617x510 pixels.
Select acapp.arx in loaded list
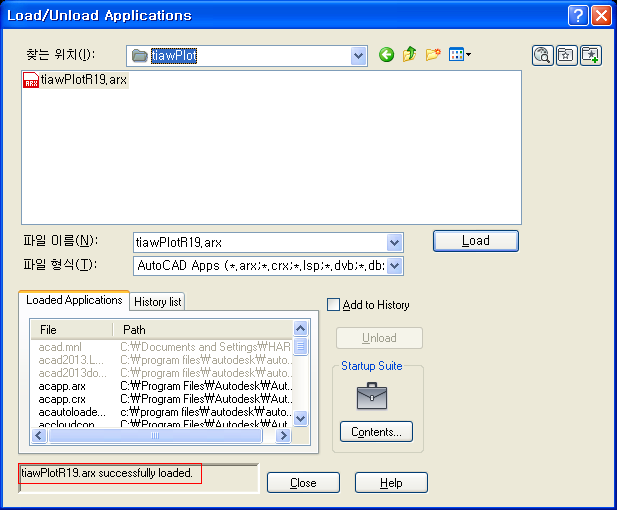pyautogui.click(x=62, y=386)
